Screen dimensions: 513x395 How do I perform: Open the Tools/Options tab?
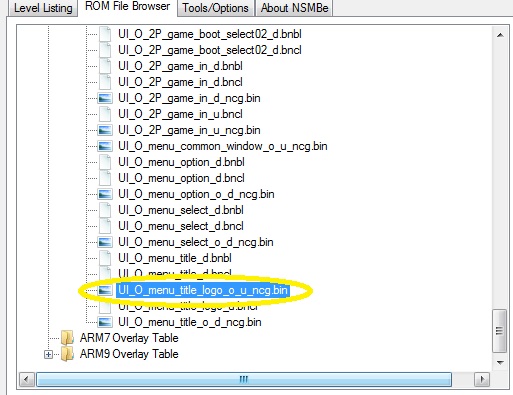pos(215,8)
